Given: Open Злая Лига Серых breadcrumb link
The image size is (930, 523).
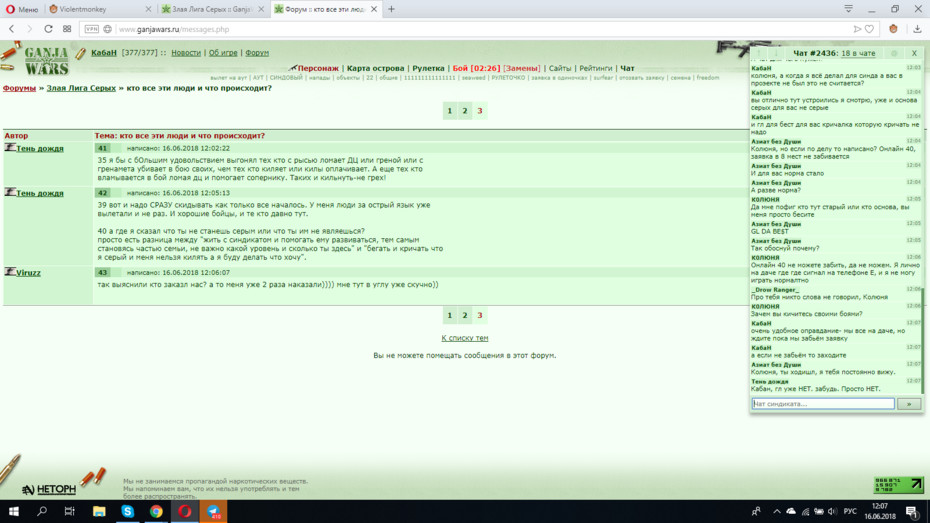Looking at the screenshot, I should [81, 88].
